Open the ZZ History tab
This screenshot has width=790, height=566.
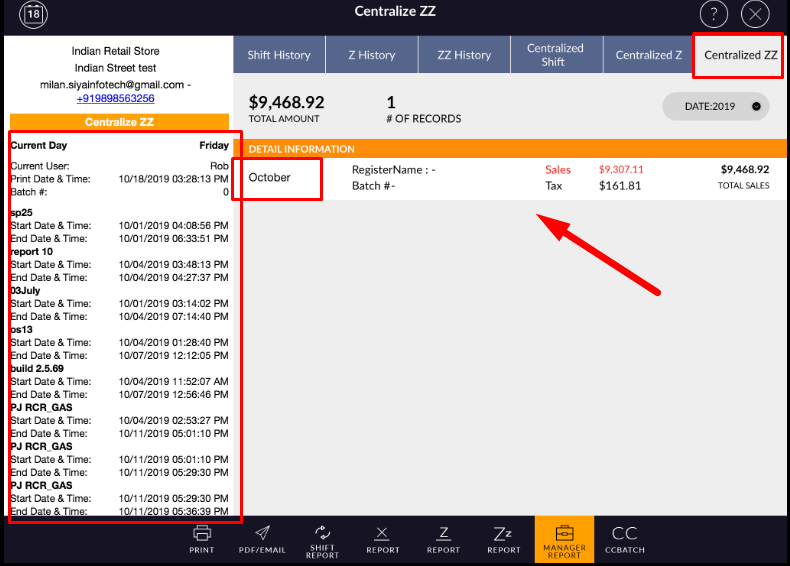click(x=464, y=55)
